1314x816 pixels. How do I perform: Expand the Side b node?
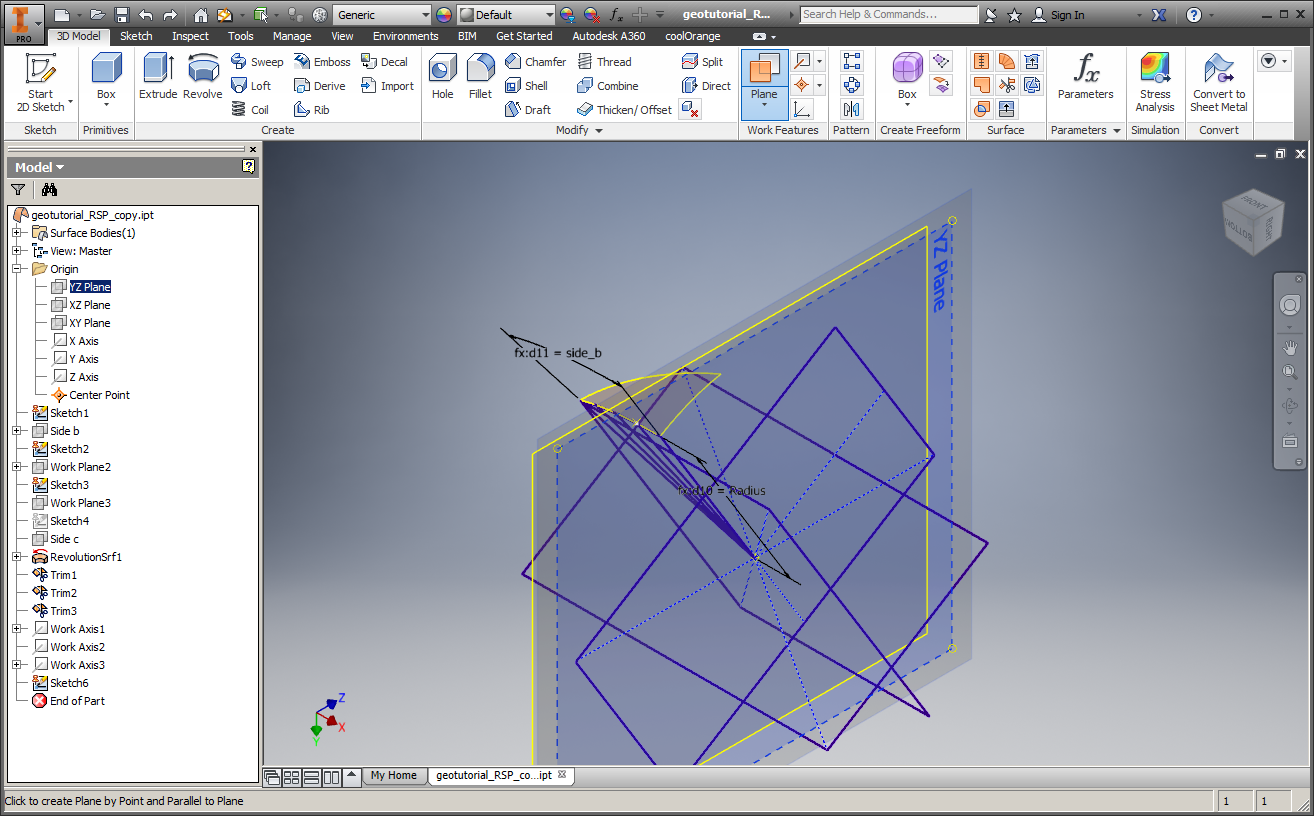17,431
